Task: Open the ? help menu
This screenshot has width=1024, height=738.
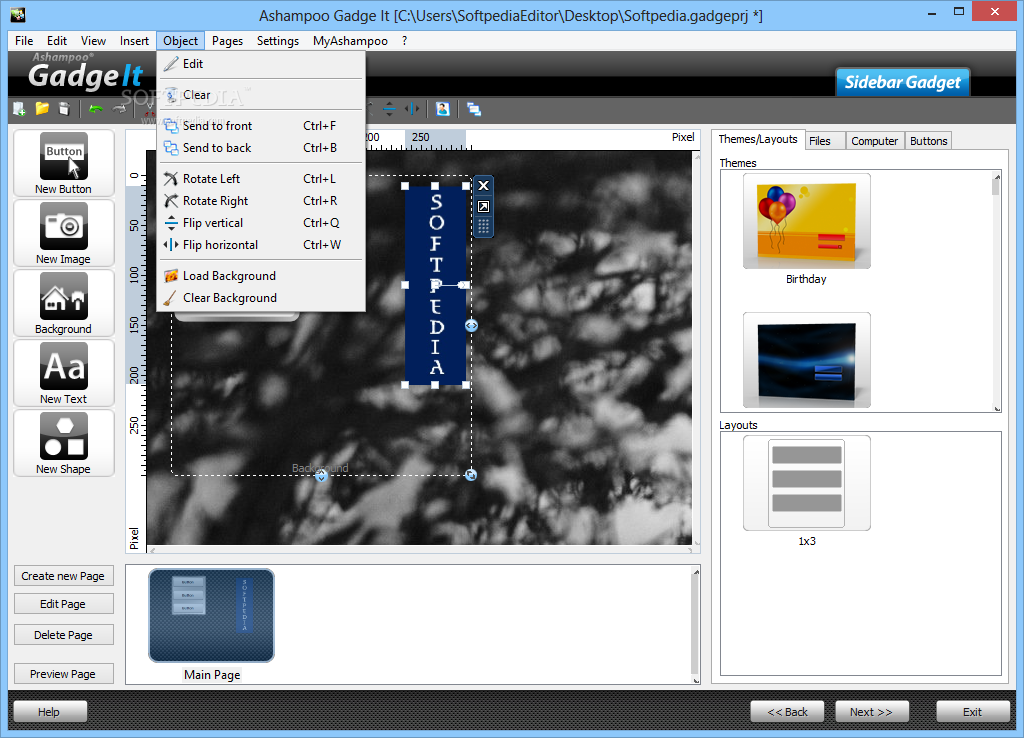Action: (x=404, y=40)
